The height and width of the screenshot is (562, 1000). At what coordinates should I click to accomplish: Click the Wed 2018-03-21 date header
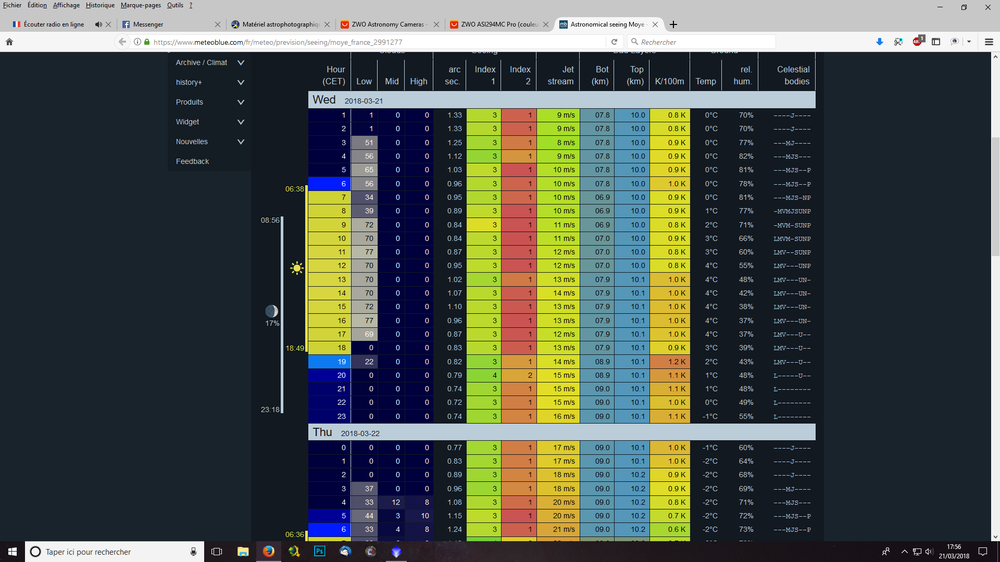(x=561, y=100)
